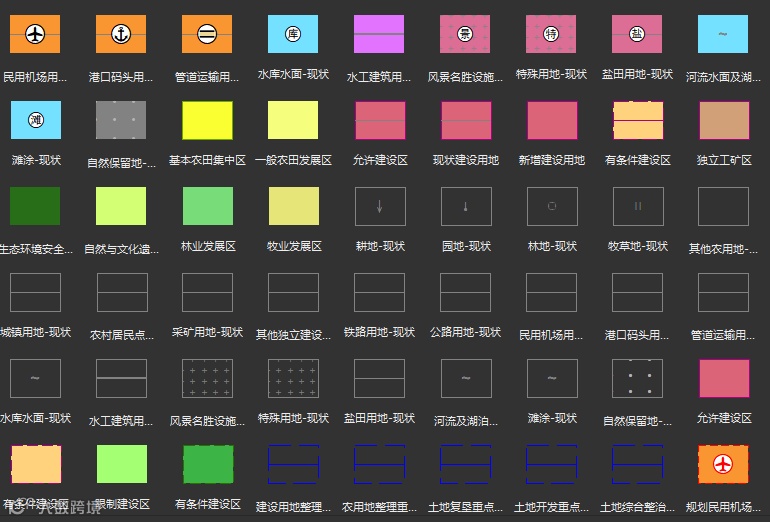Select the 其他独立建设 outline symbol
The image size is (770, 522).
293,293
